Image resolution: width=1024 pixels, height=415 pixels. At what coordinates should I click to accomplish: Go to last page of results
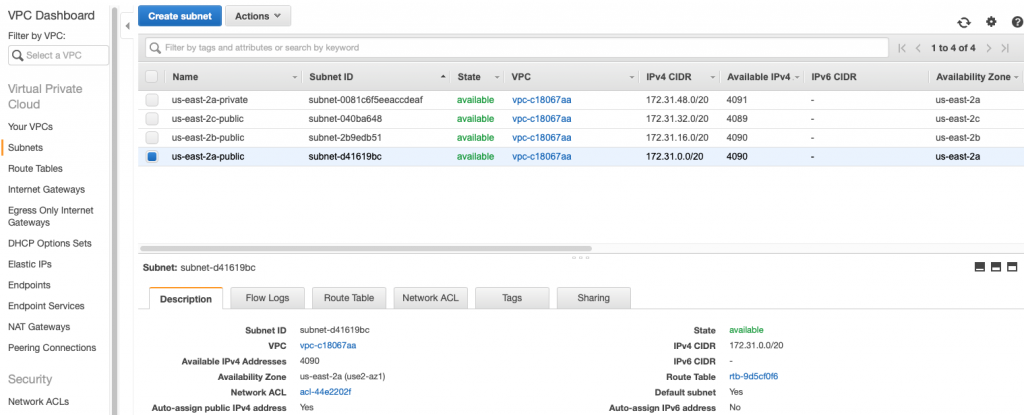click(1005, 48)
